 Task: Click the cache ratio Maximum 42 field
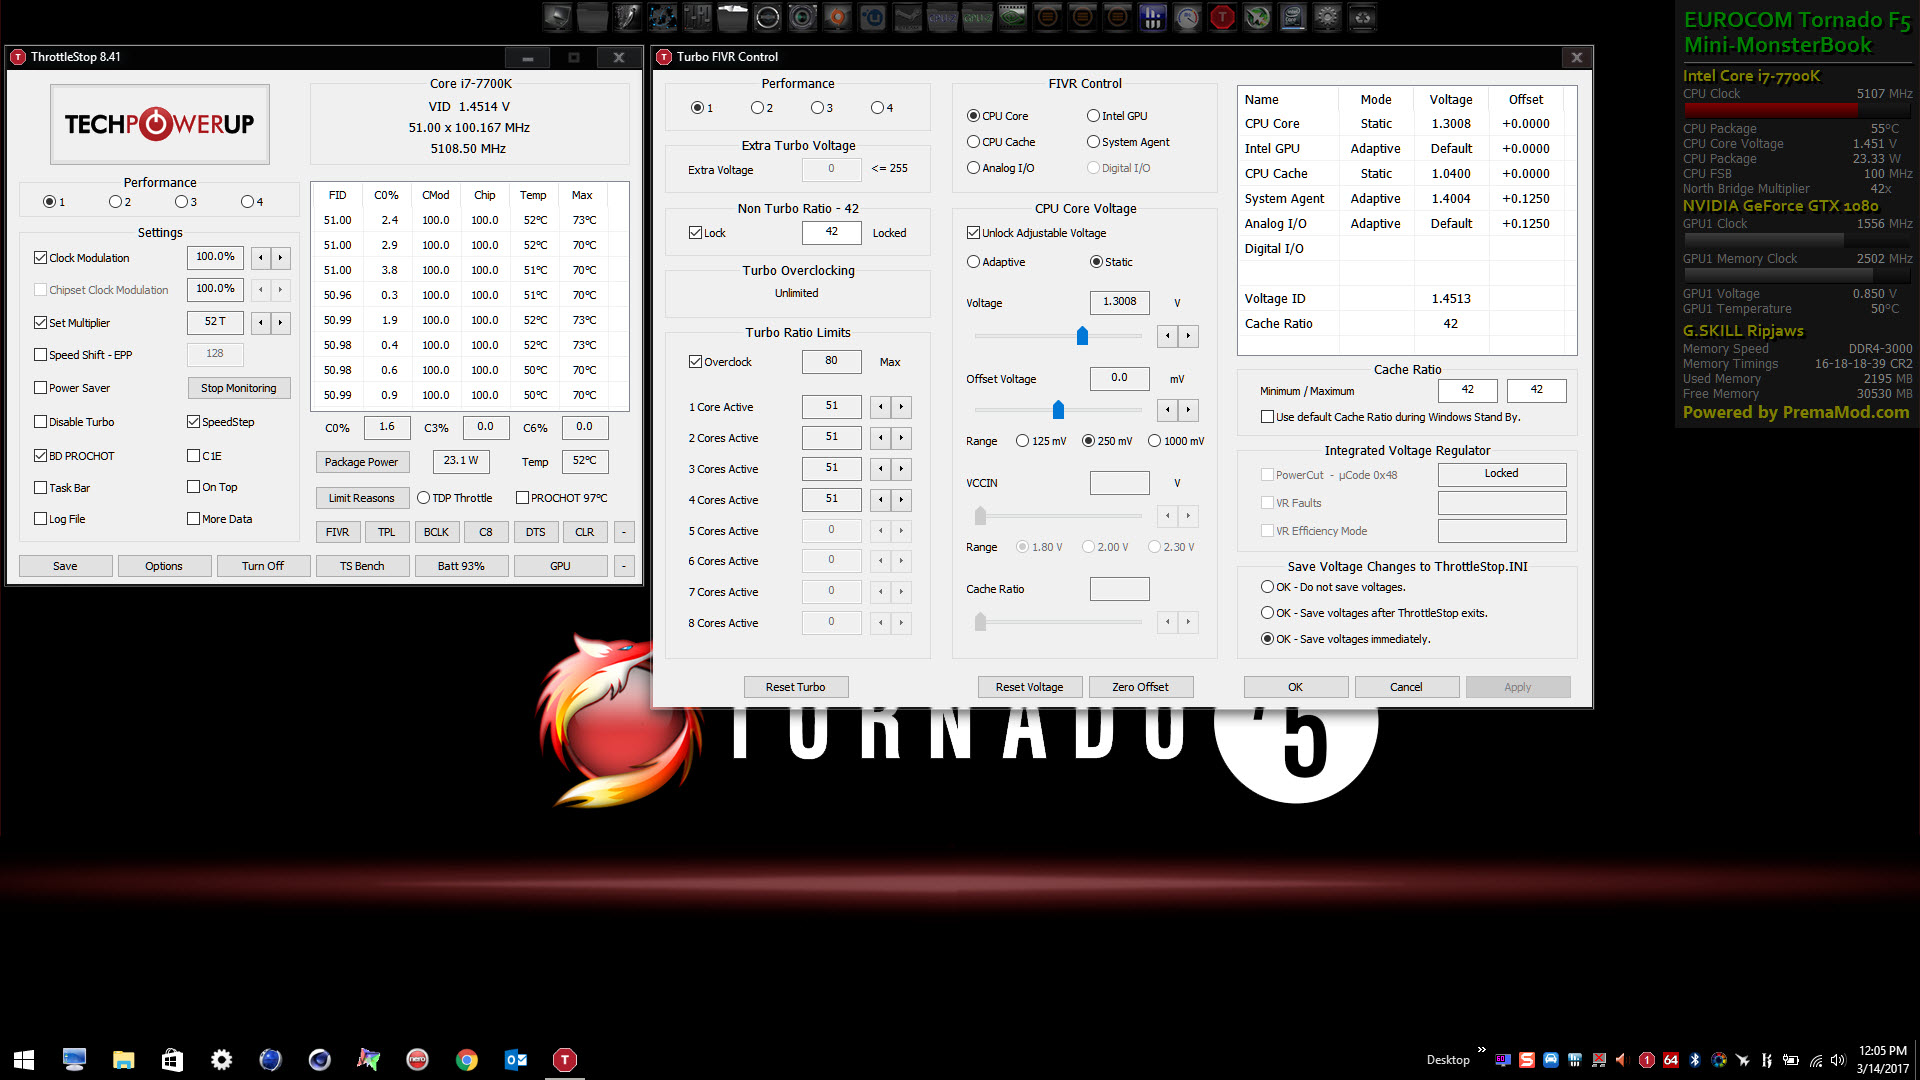(x=1536, y=390)
